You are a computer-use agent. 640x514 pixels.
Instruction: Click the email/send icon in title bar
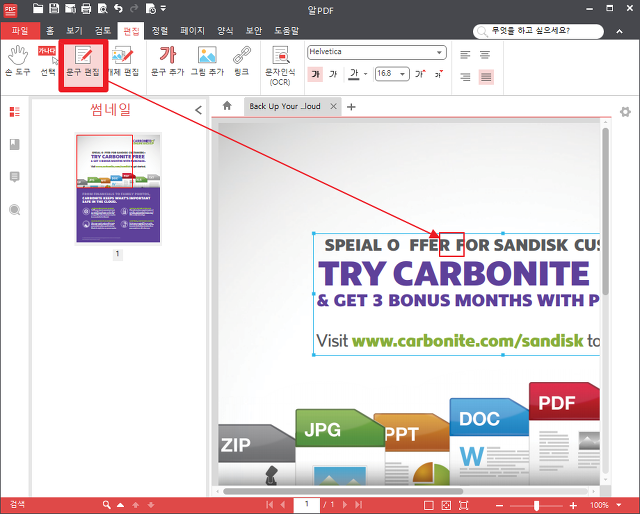(70, 8)
